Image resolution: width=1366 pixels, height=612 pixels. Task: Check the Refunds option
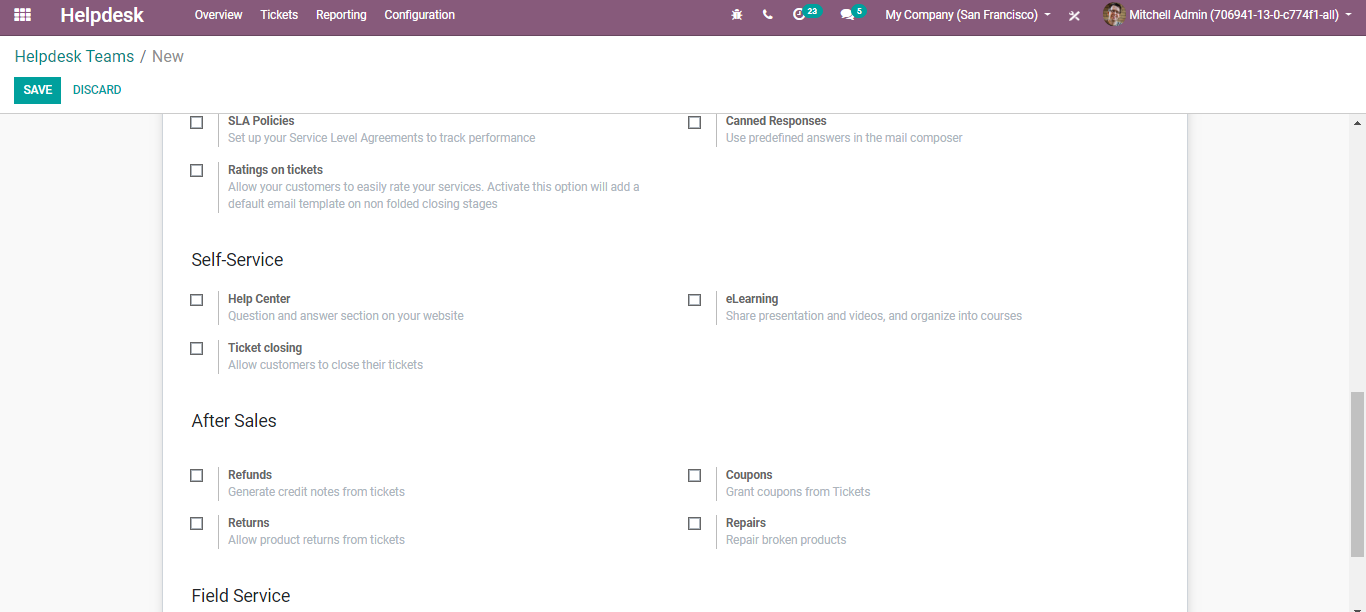tap(197, 476)
